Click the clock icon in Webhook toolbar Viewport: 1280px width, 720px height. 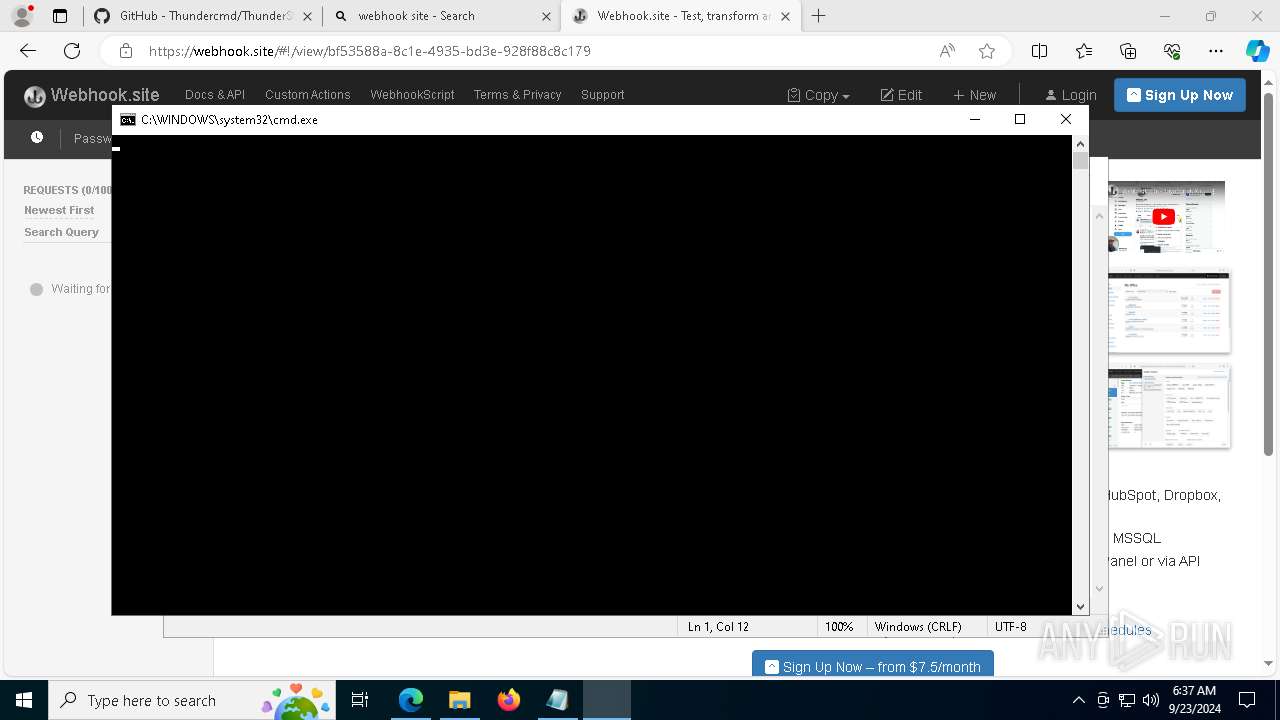pos(37,138)
